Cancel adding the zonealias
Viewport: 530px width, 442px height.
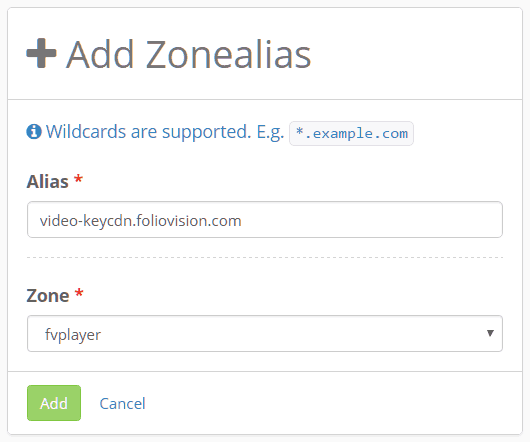[x=122, y=403]
